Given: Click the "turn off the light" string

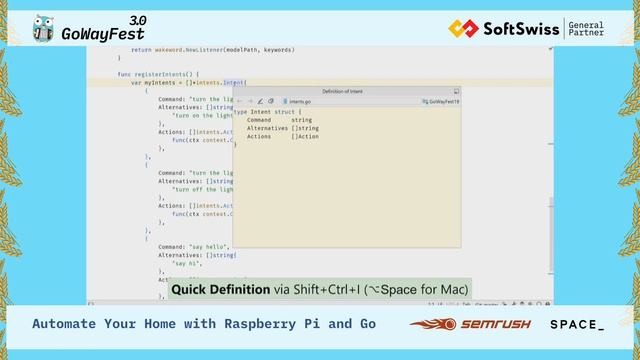Looking at the screenshot, I should coord(202,189).
